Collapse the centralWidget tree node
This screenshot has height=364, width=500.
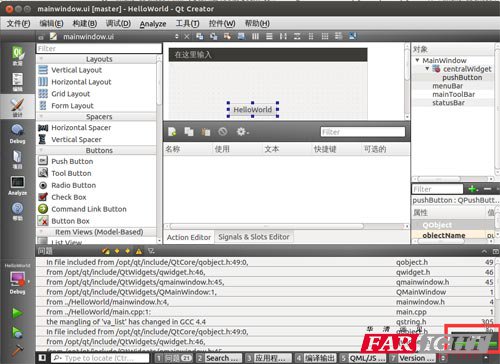click(427, 69)
